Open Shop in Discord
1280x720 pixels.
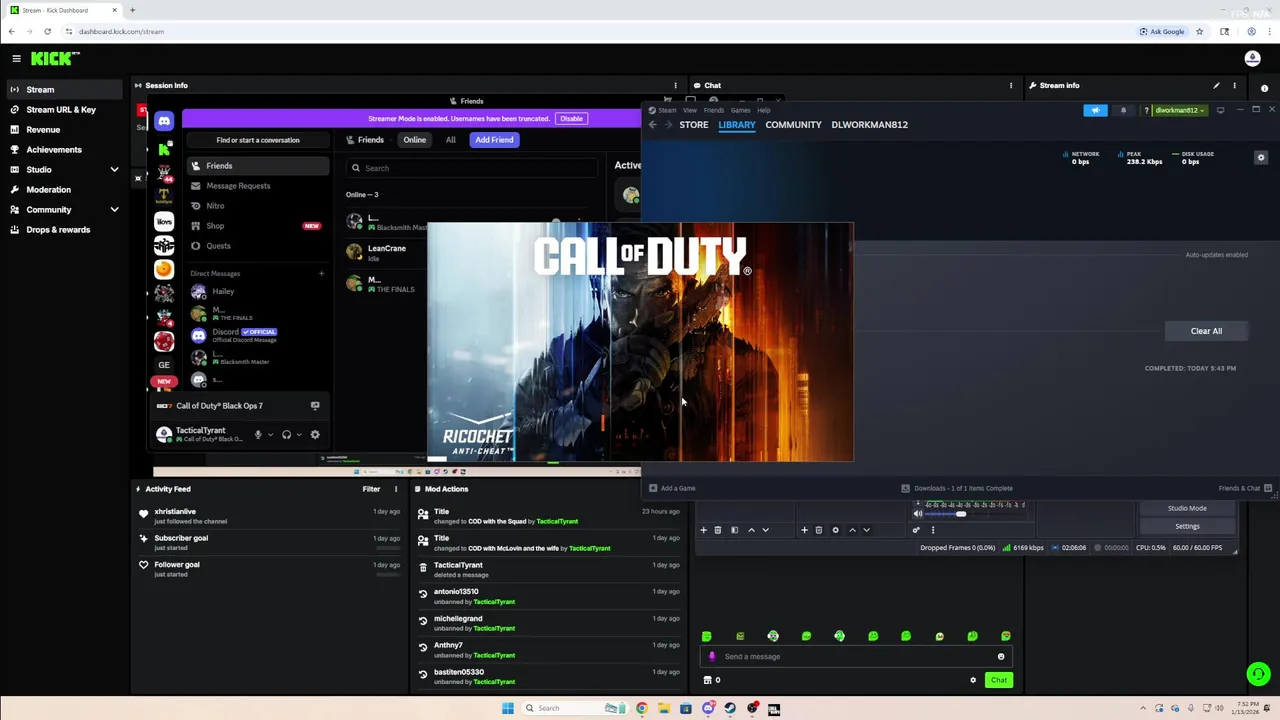pos(257,226)
